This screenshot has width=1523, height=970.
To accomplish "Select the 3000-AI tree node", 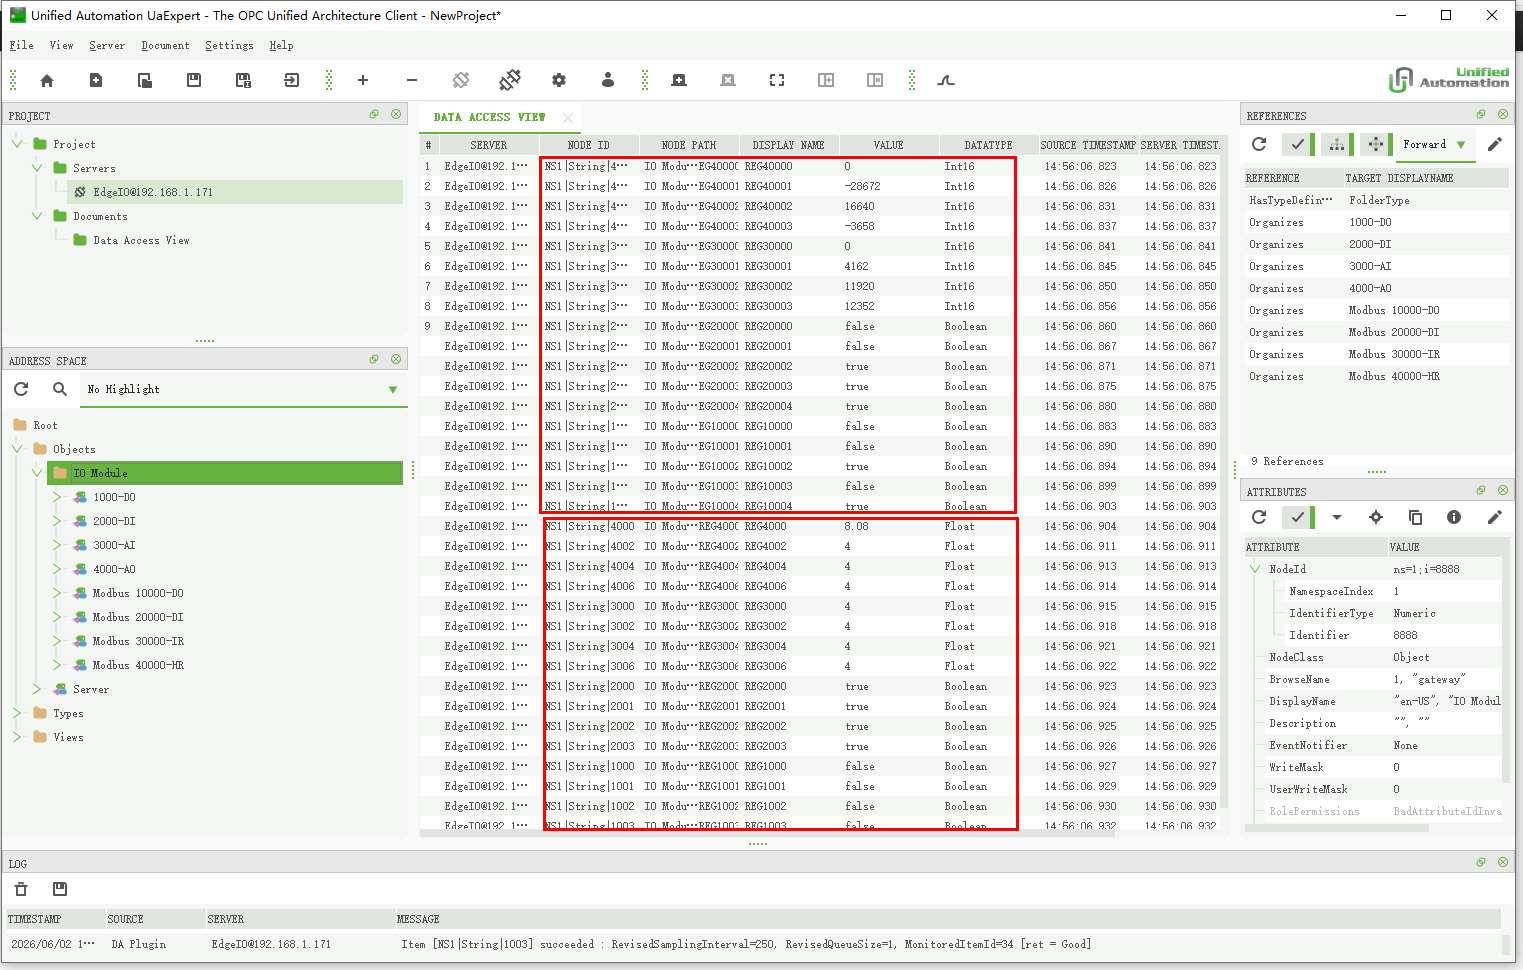I will click(114, 545).
